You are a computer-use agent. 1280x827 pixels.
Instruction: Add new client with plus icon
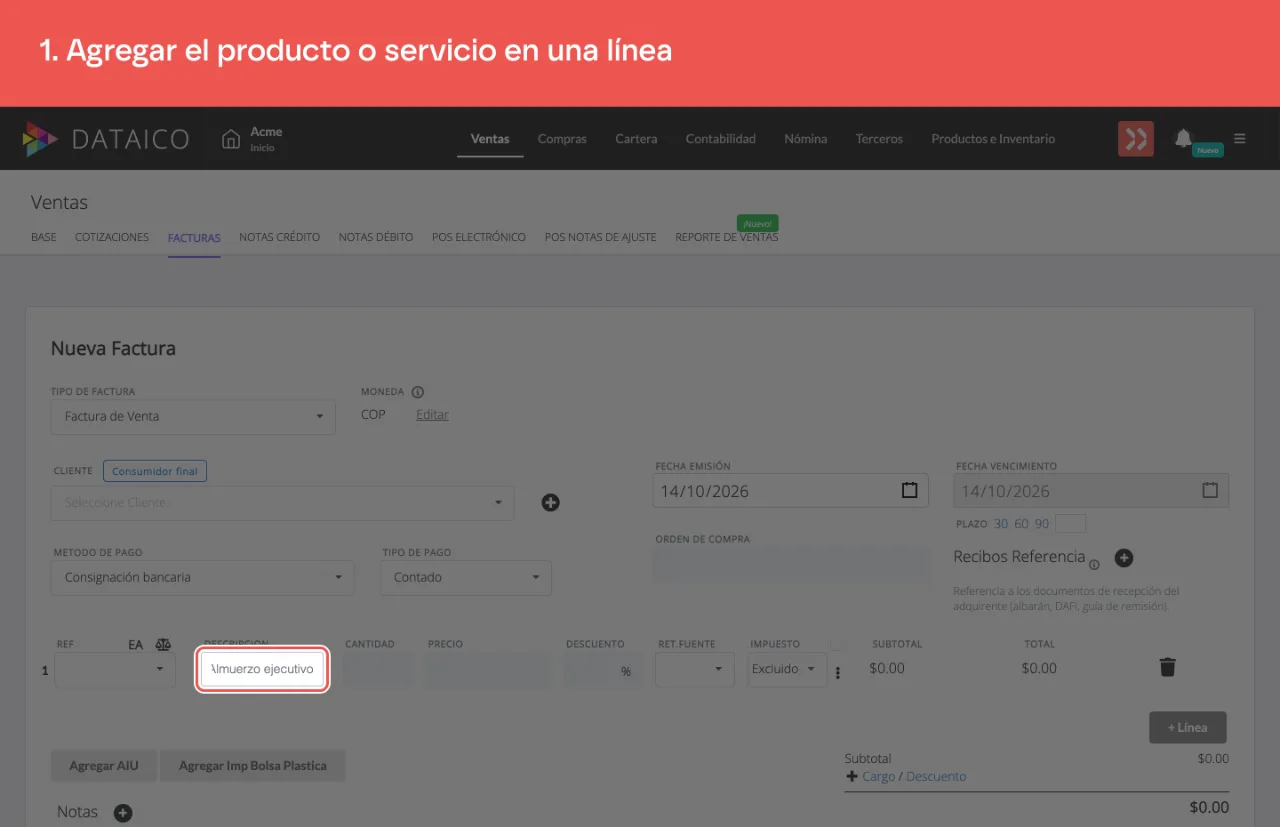(x=550, y=503)
